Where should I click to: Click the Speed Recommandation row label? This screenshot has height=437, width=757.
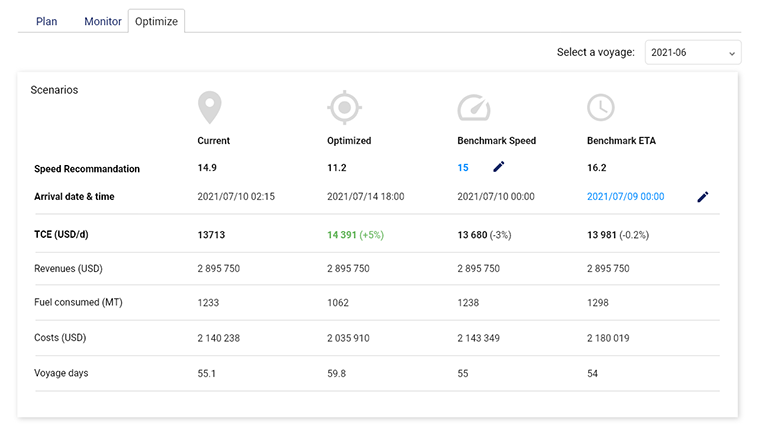(x=87, y=169)
